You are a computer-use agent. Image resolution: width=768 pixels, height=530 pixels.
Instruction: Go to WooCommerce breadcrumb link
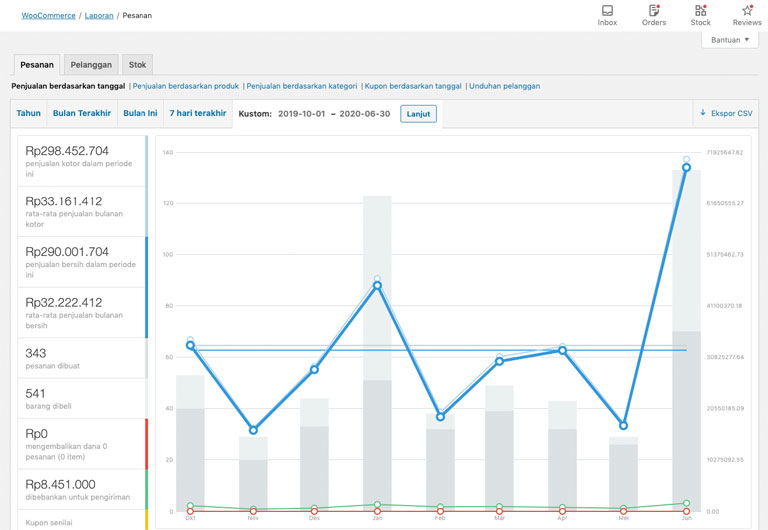pyautogui.click(x=48, y=16)
